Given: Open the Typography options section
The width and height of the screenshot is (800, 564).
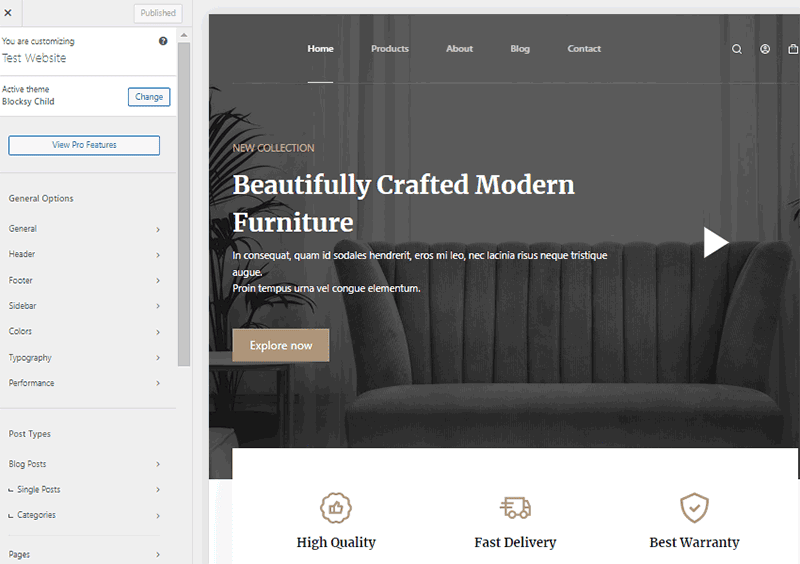Looking at the screenshot, I should pyautogui.click(x=84, y=357).
